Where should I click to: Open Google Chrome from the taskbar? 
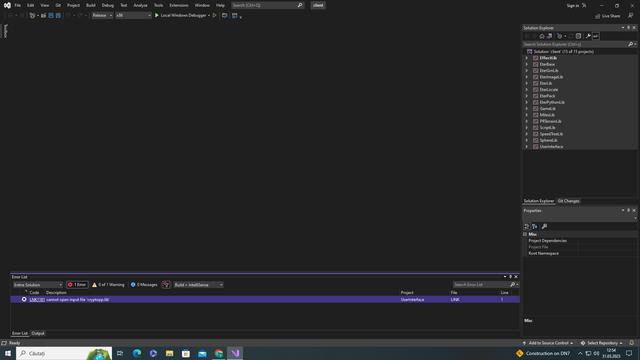219,353
